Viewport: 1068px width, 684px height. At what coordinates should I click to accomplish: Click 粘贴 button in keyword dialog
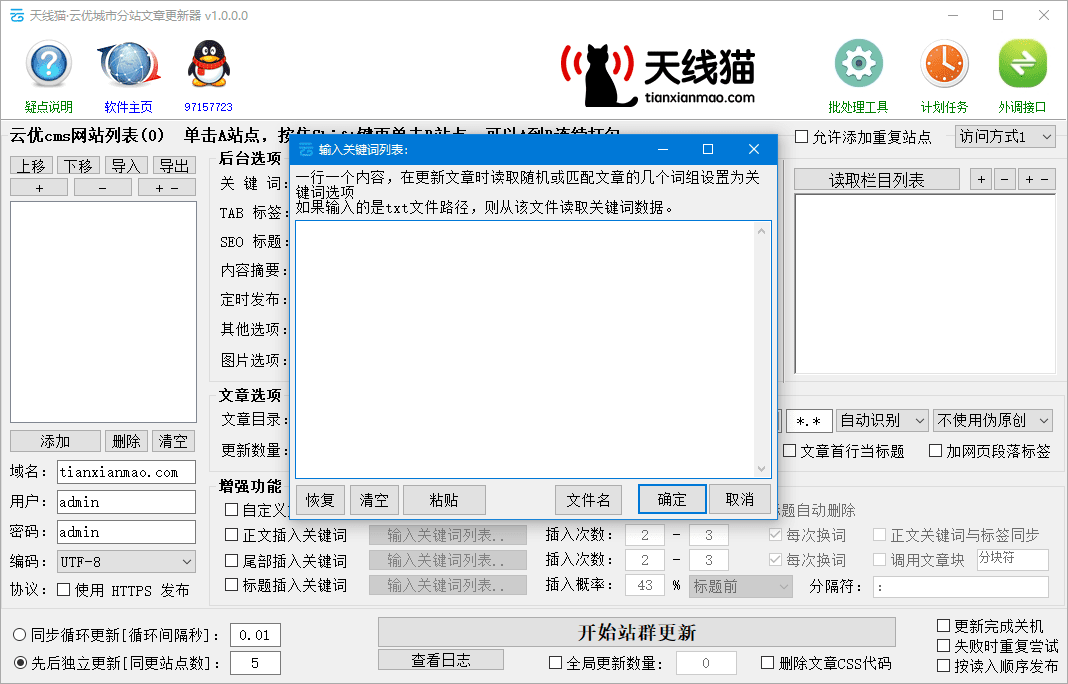(x=444, y=500)
